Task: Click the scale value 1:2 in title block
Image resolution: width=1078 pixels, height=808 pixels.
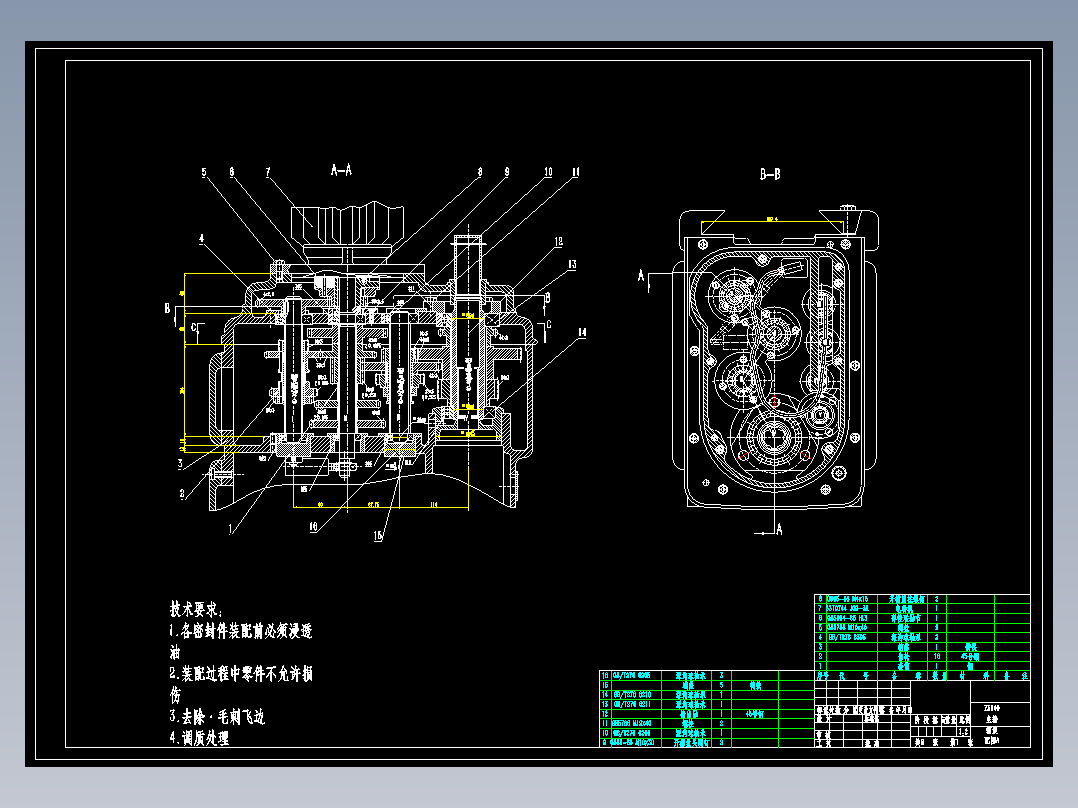Action: [961, 730]
